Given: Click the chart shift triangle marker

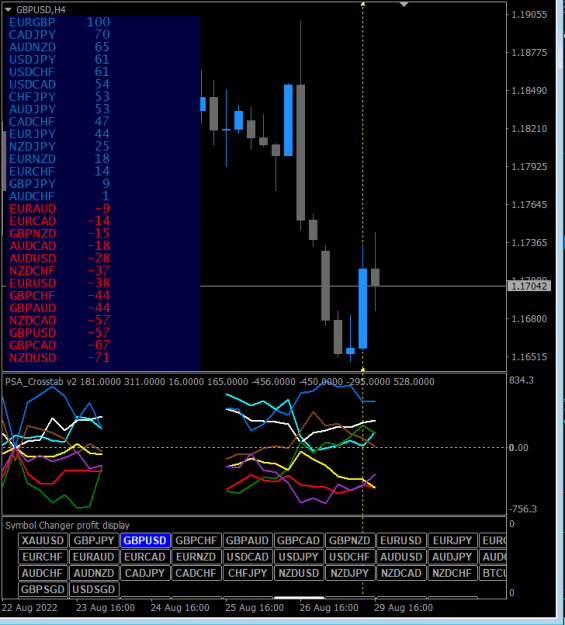Looking at the screenshot, I should point(404,4).
